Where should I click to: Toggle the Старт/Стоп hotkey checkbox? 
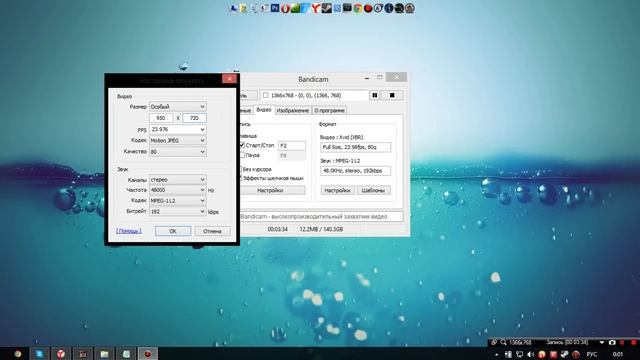[x=242, y=145]
